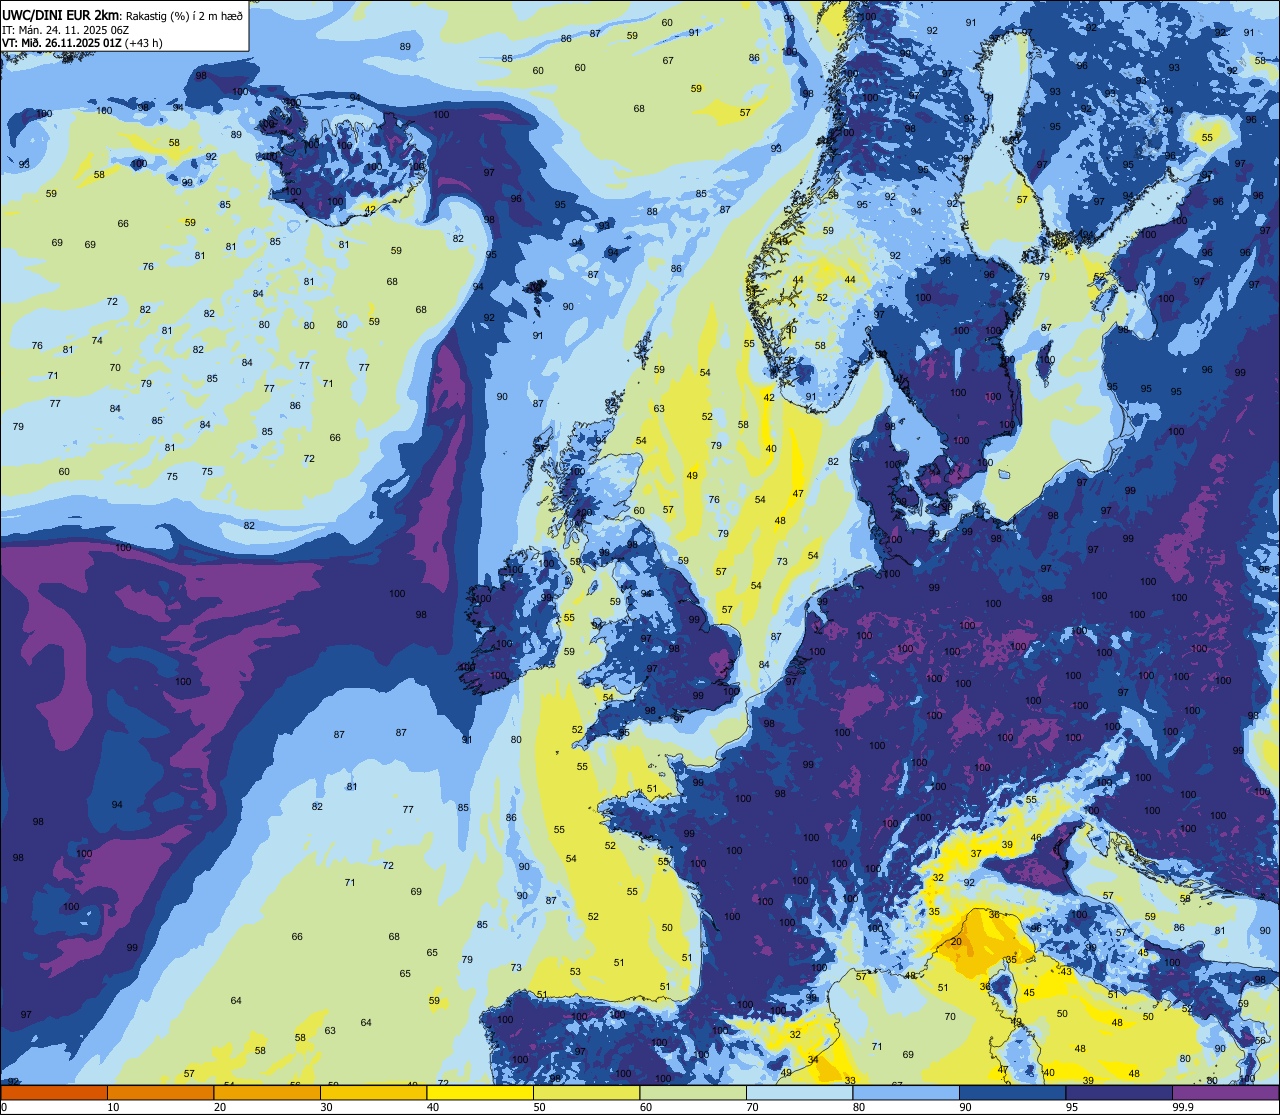Pick the 50–60 pale yellow legend swatch

coord(586,1092)
